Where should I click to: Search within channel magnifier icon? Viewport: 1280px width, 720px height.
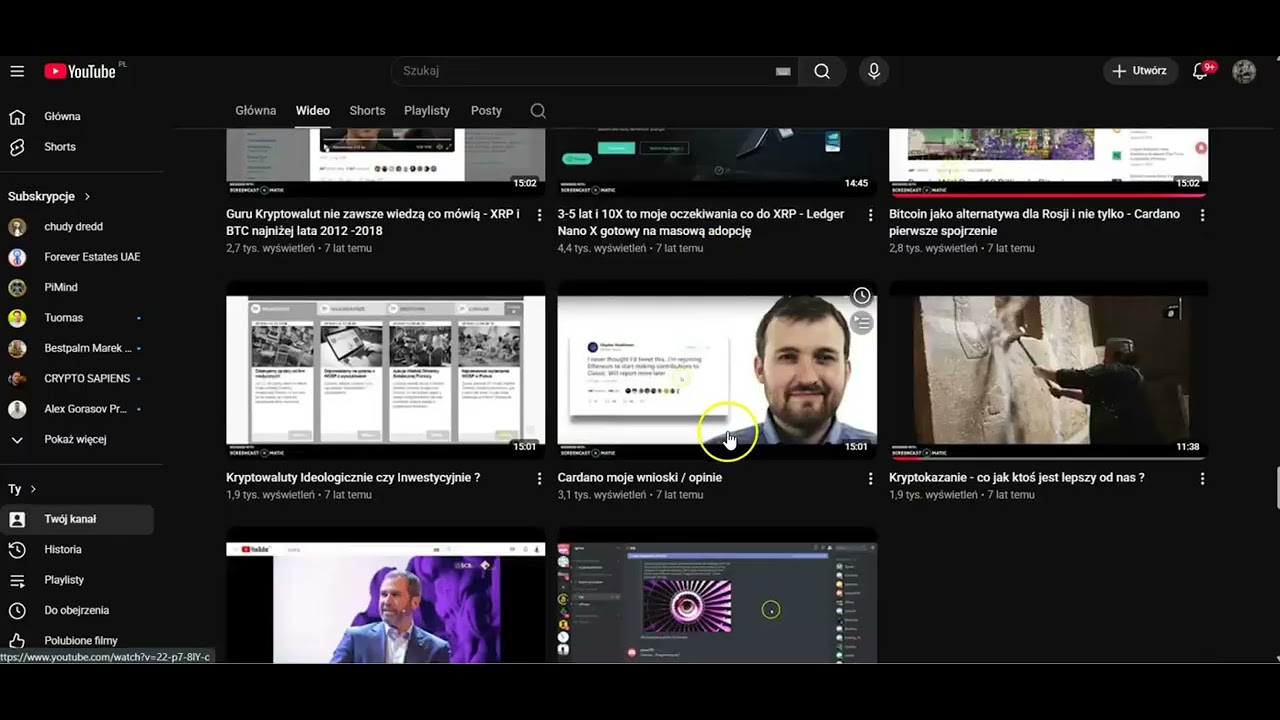[x=538, y=111]
